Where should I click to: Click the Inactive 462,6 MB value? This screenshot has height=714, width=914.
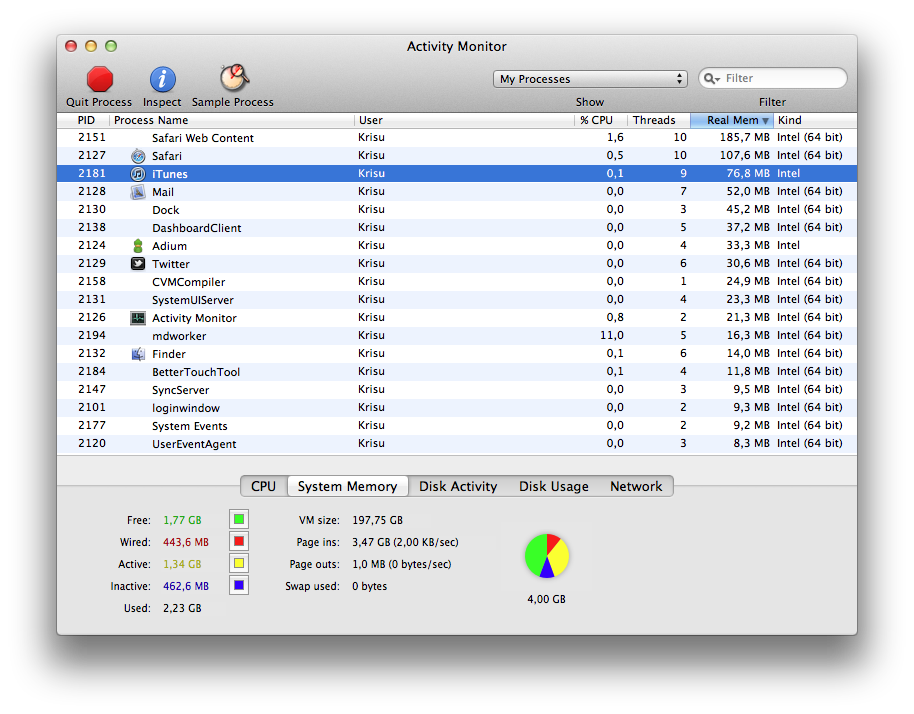click(x=185, y=586)
